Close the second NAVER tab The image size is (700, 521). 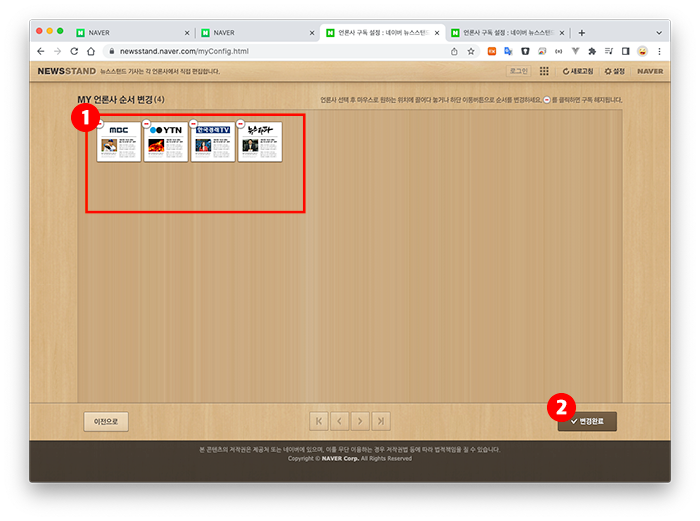click(312, 33)
